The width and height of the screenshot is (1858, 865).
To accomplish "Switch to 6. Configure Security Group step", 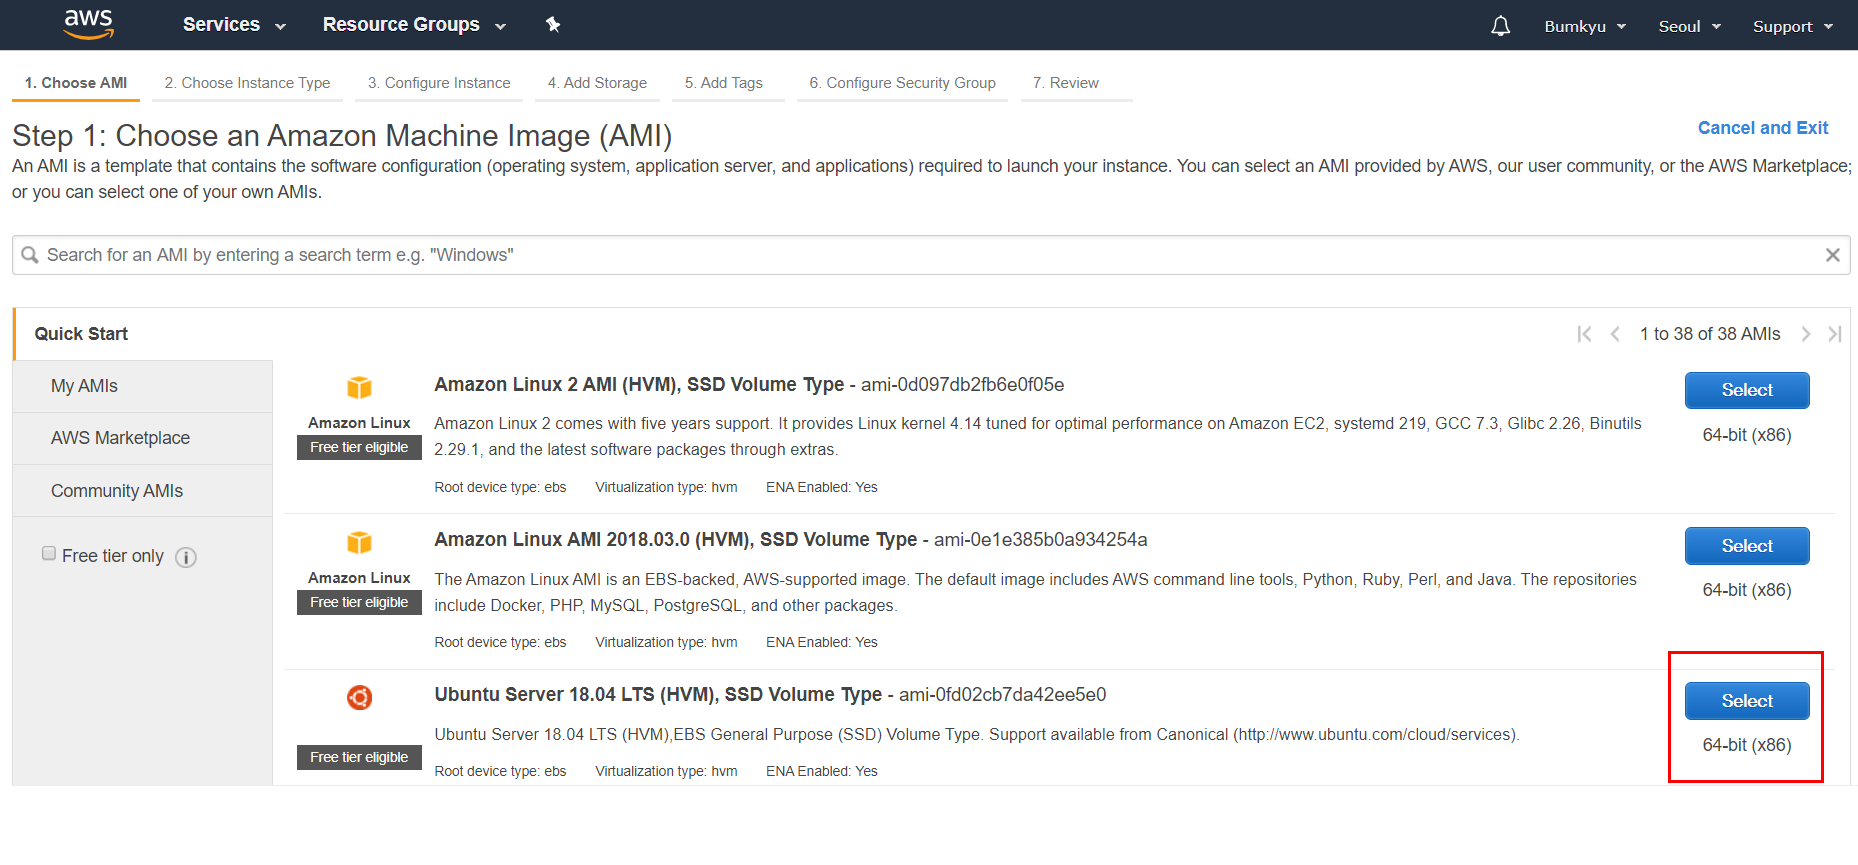I will pos(902,83).
